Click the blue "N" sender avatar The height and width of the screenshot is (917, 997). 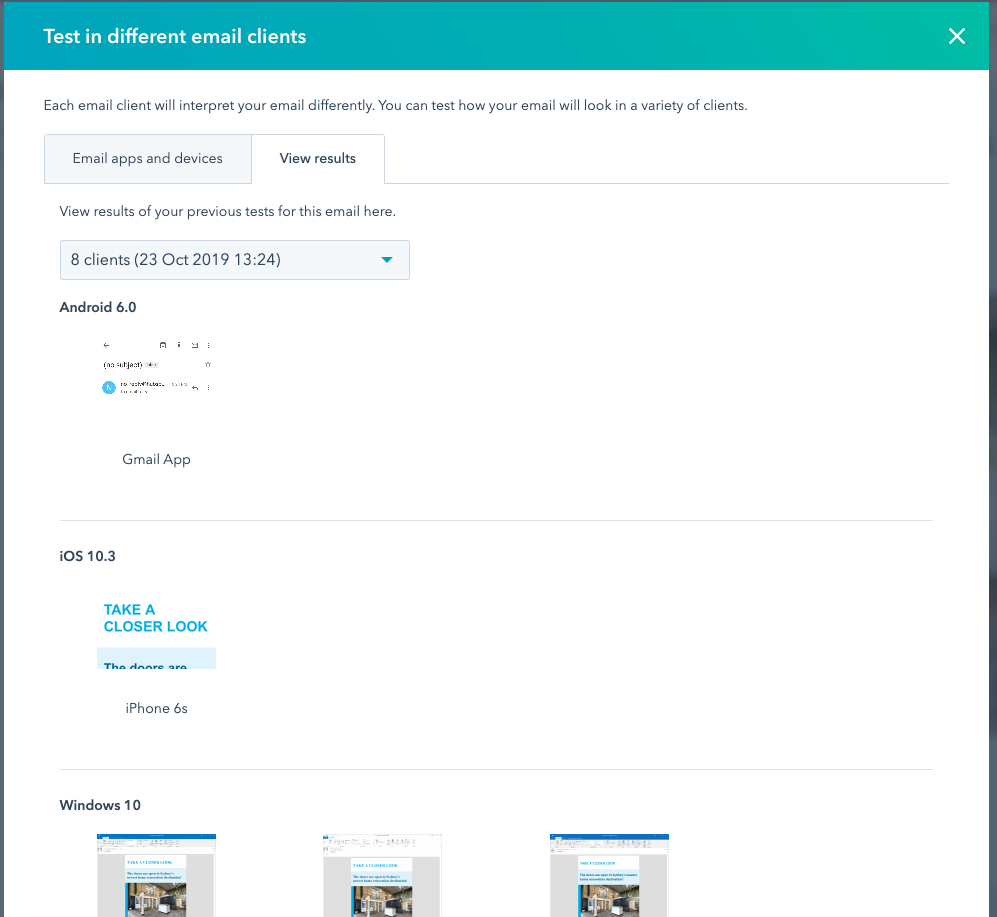(109, 387)
